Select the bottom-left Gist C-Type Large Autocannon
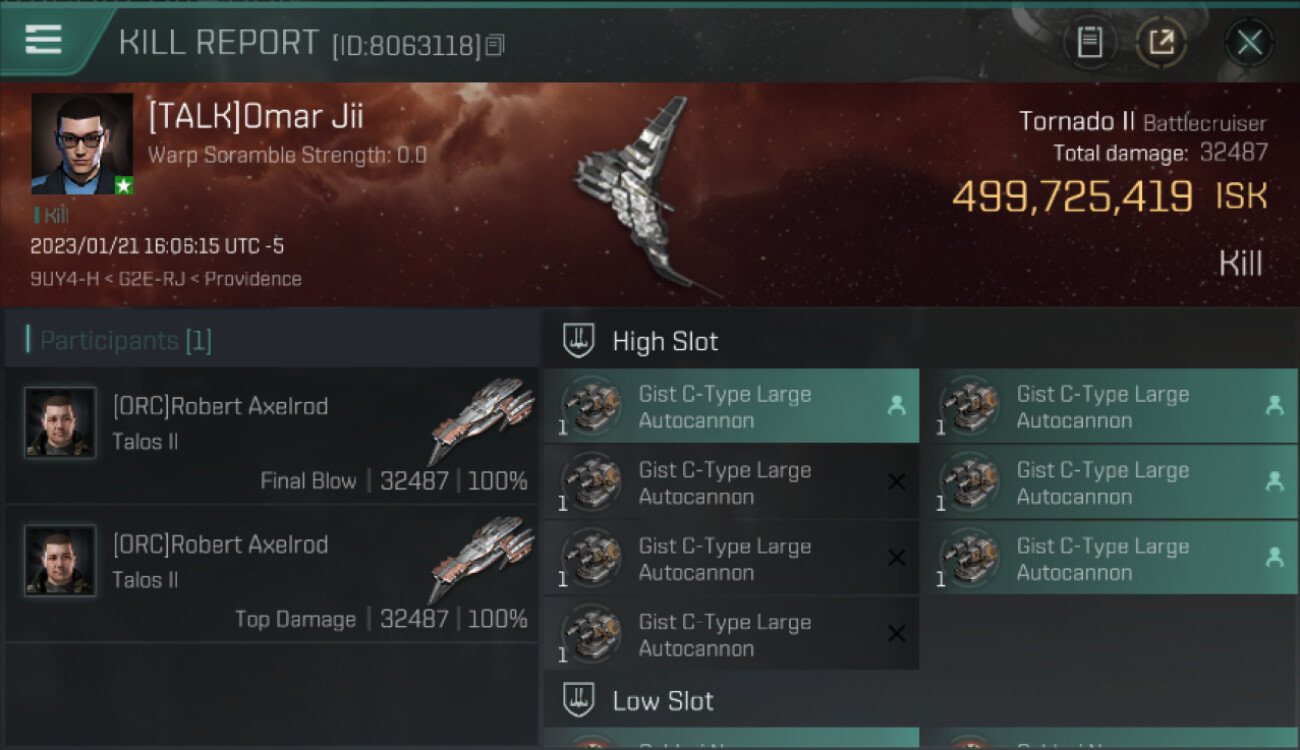 (731, 634)
